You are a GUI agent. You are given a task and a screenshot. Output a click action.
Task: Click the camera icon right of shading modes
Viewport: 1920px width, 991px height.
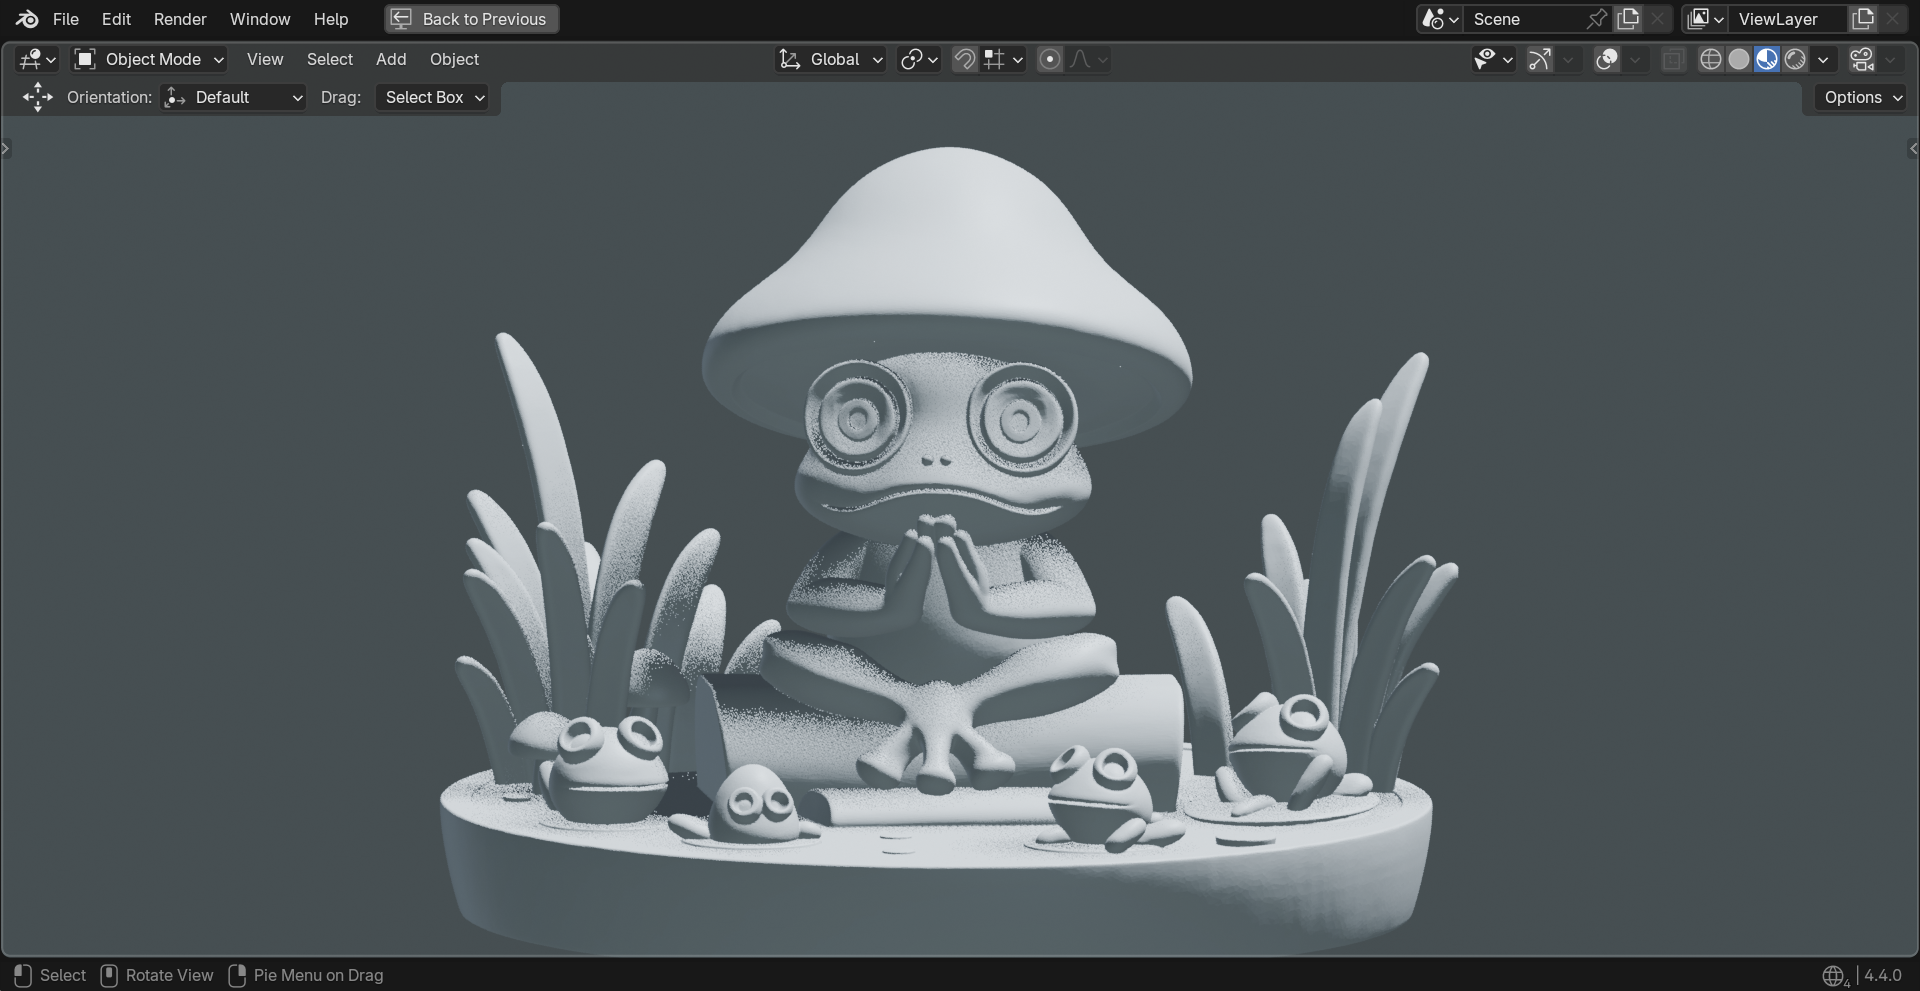pos(1862,59)
